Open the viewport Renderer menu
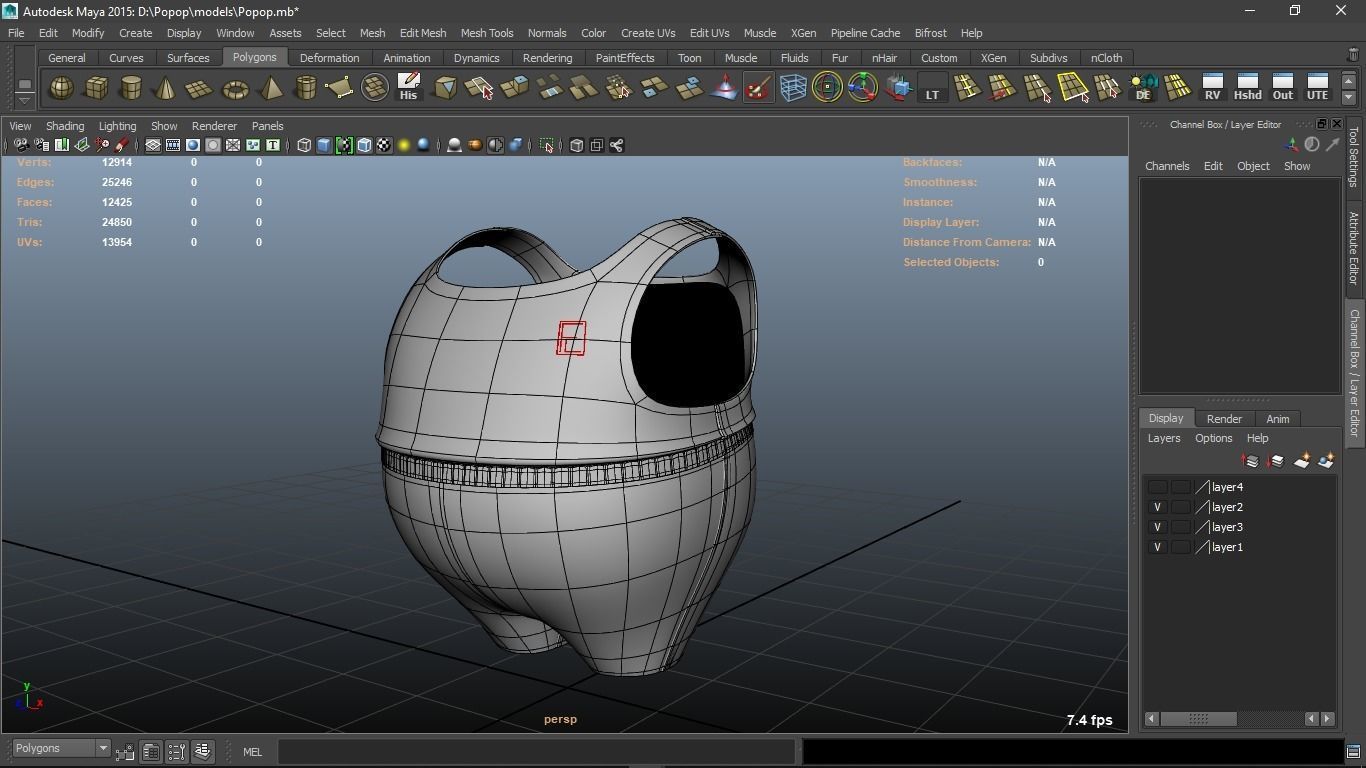Screen dimensions: 1366x768 coord(214,126)
